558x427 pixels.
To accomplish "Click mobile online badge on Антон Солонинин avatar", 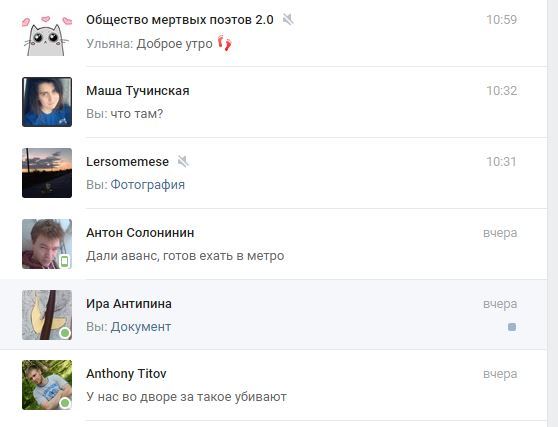I will pos(64,262).
